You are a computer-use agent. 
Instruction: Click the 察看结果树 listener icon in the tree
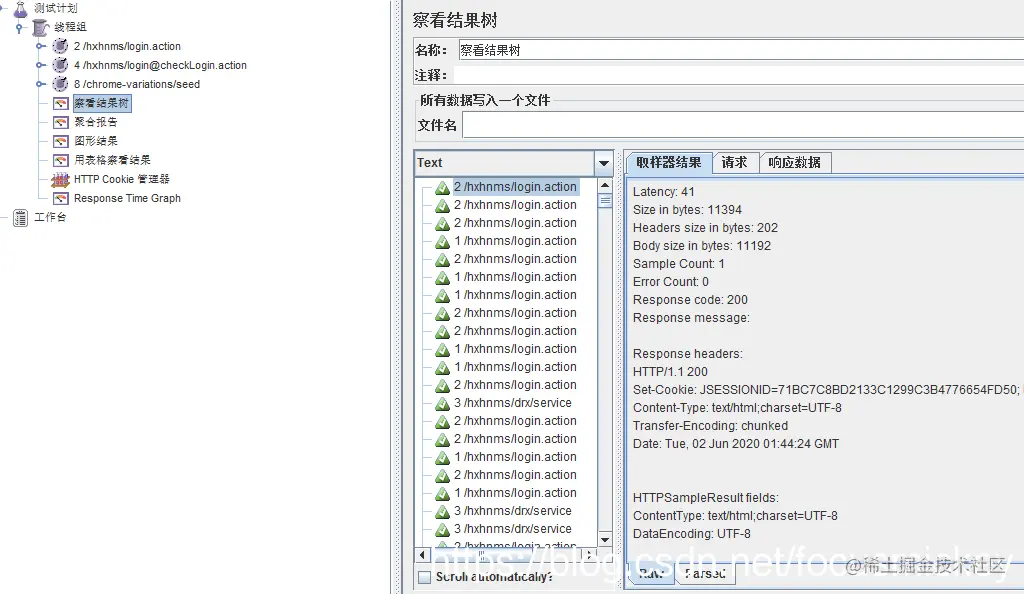pos(61,103)
